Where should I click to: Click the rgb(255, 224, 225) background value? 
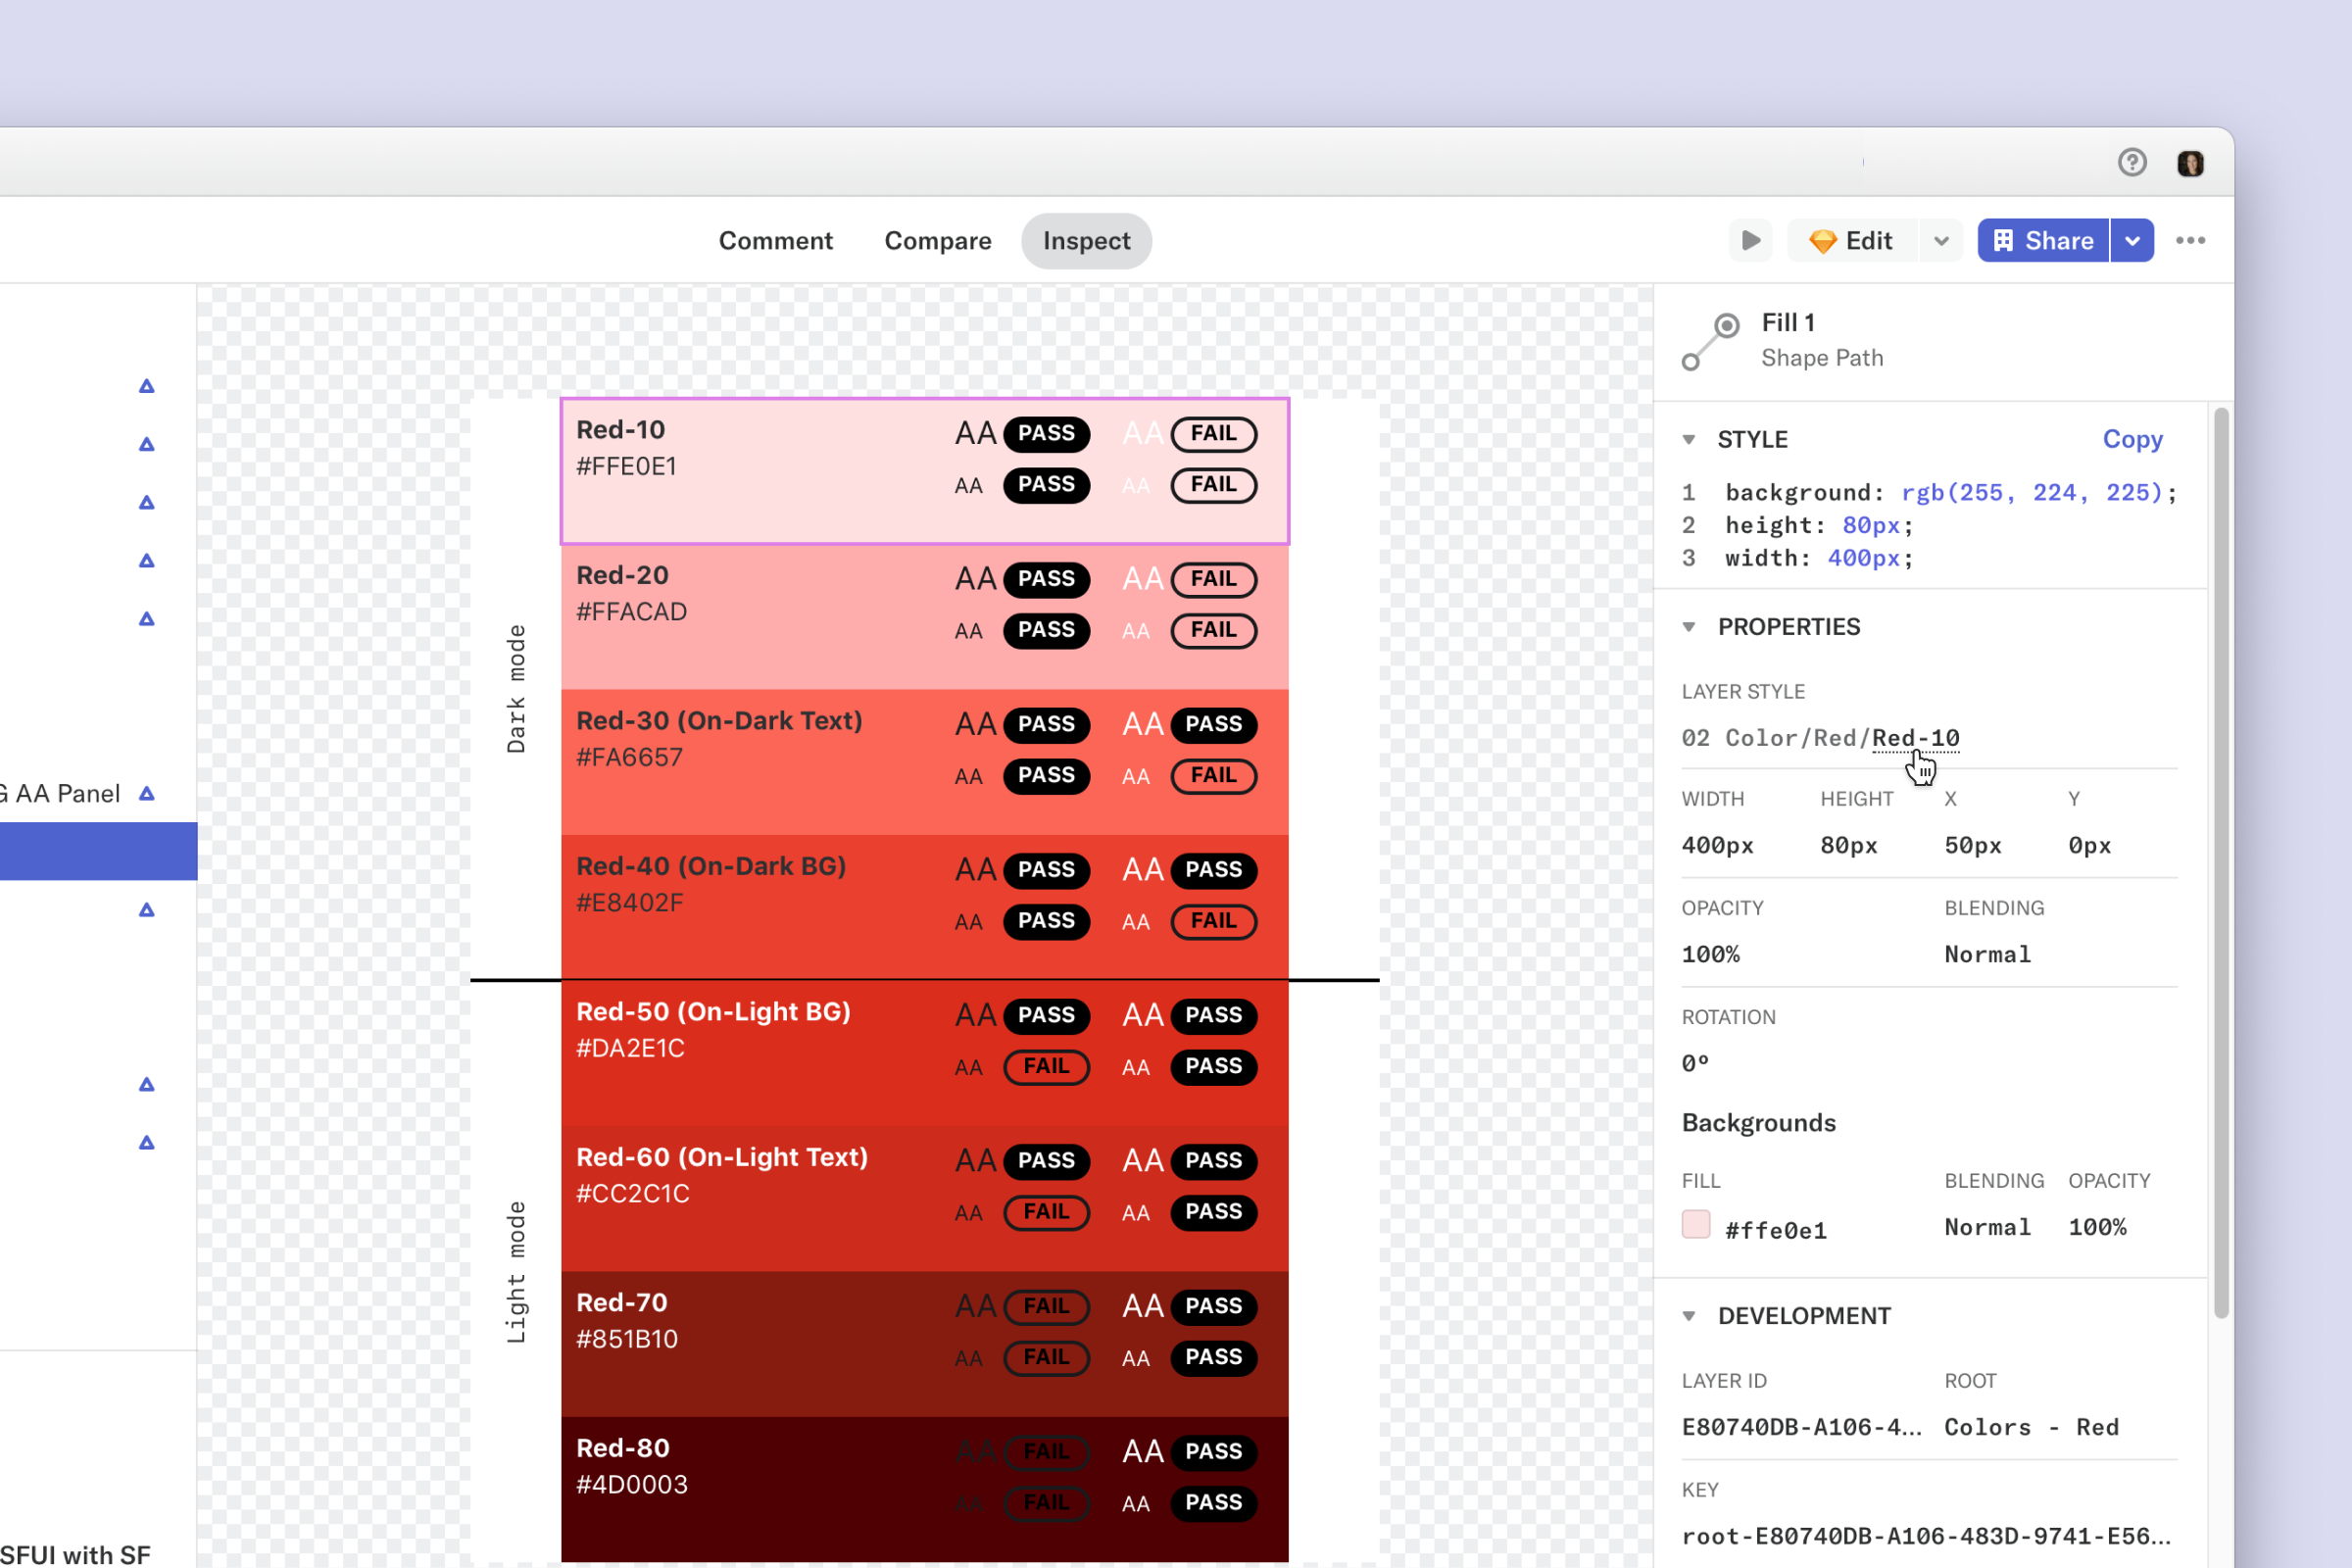pos(2032,493)
